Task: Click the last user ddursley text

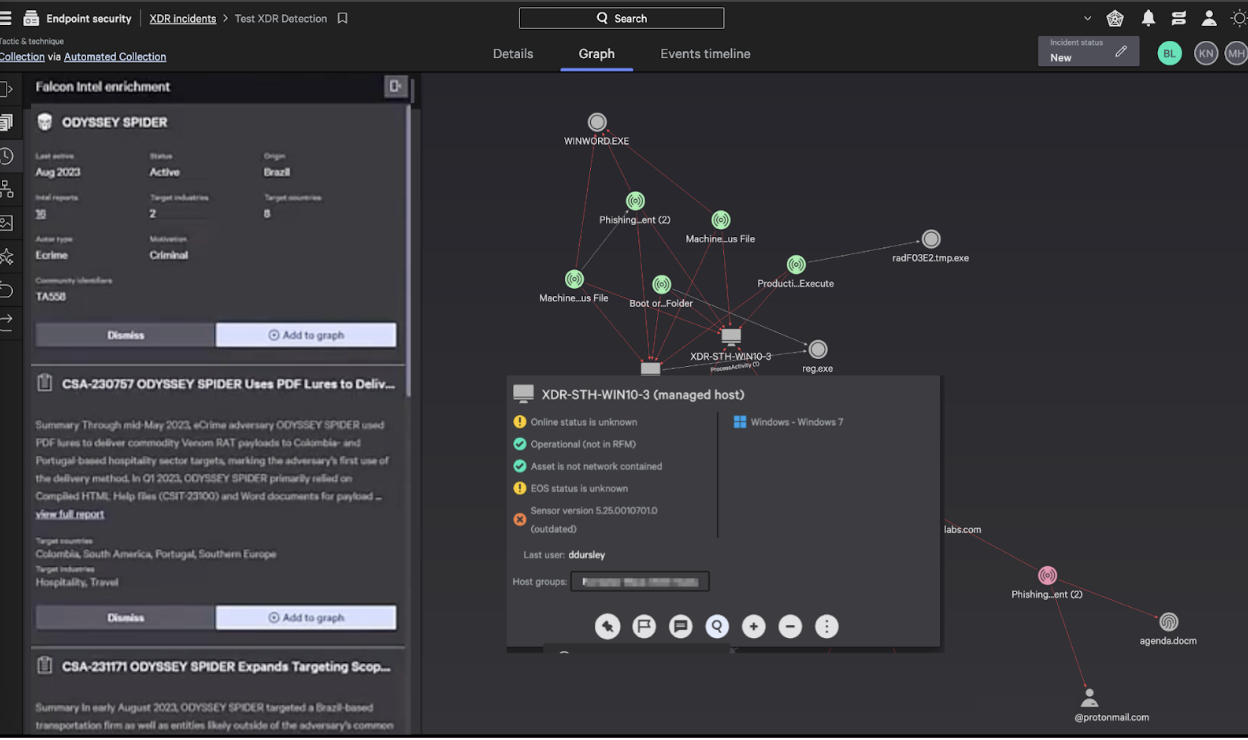Action: 587,555
